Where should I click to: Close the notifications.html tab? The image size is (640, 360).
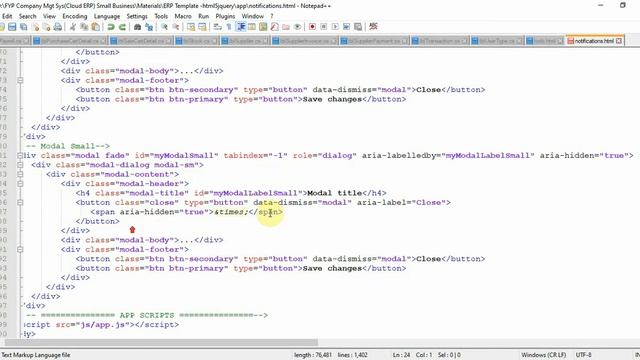click(619, 41)
